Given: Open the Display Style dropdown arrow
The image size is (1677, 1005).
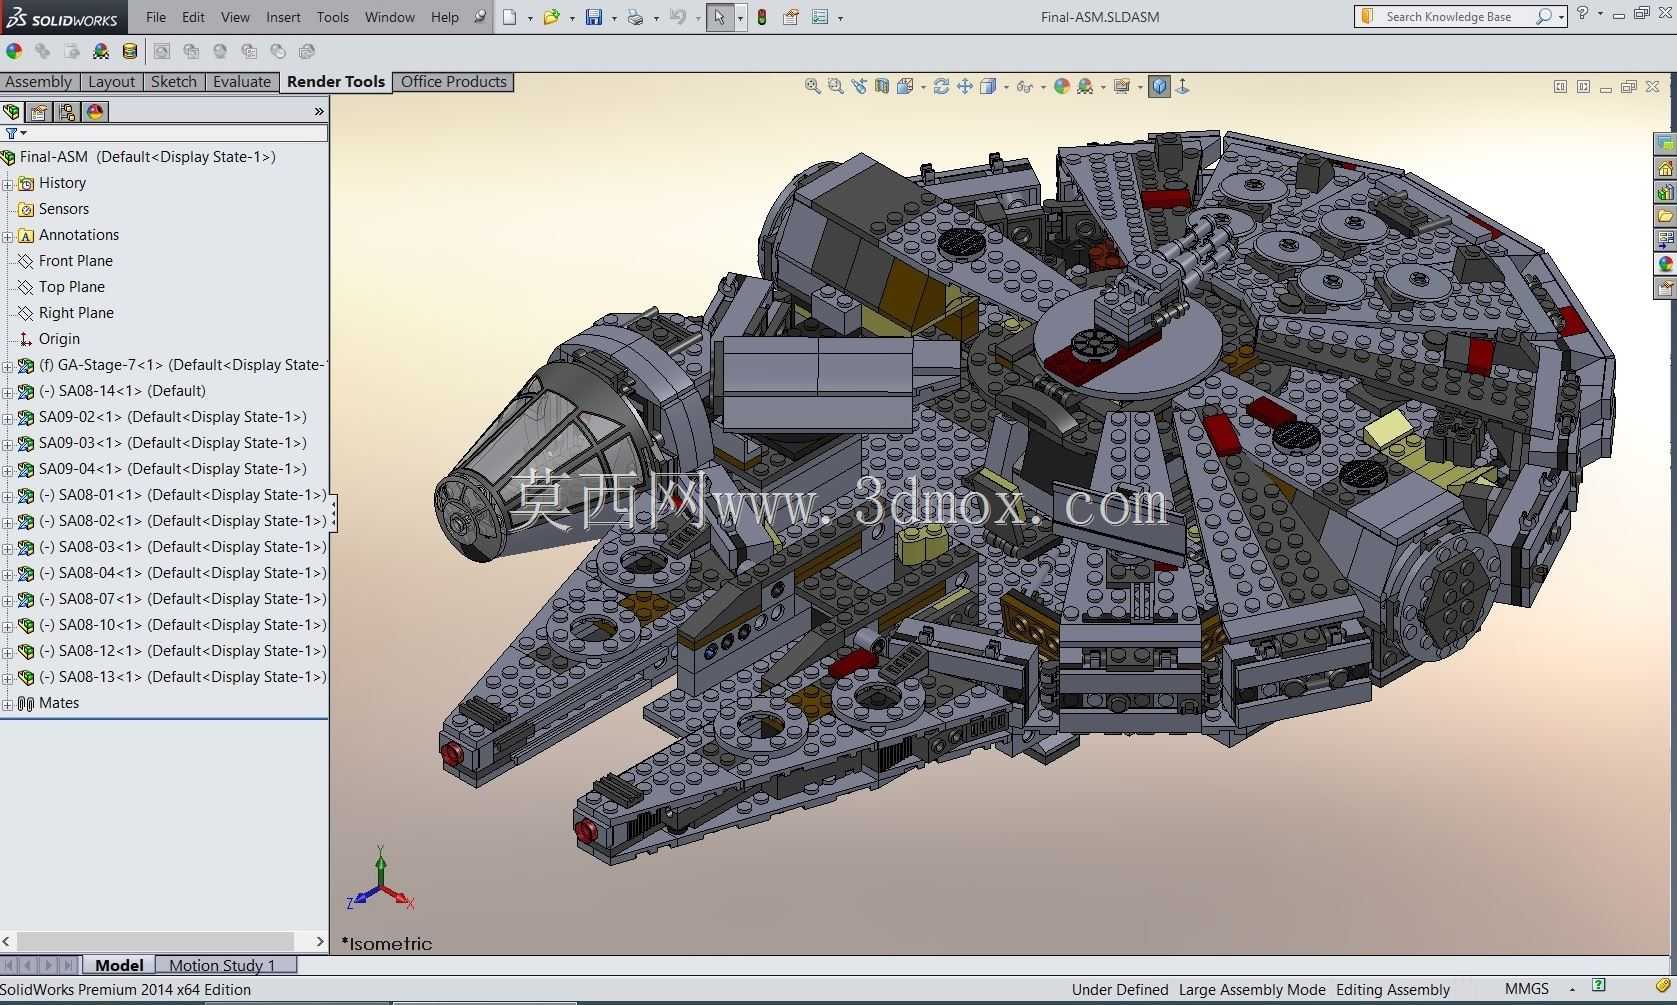Looking at the screenshot, I should pyautogui.click(x=1005, y=87).
